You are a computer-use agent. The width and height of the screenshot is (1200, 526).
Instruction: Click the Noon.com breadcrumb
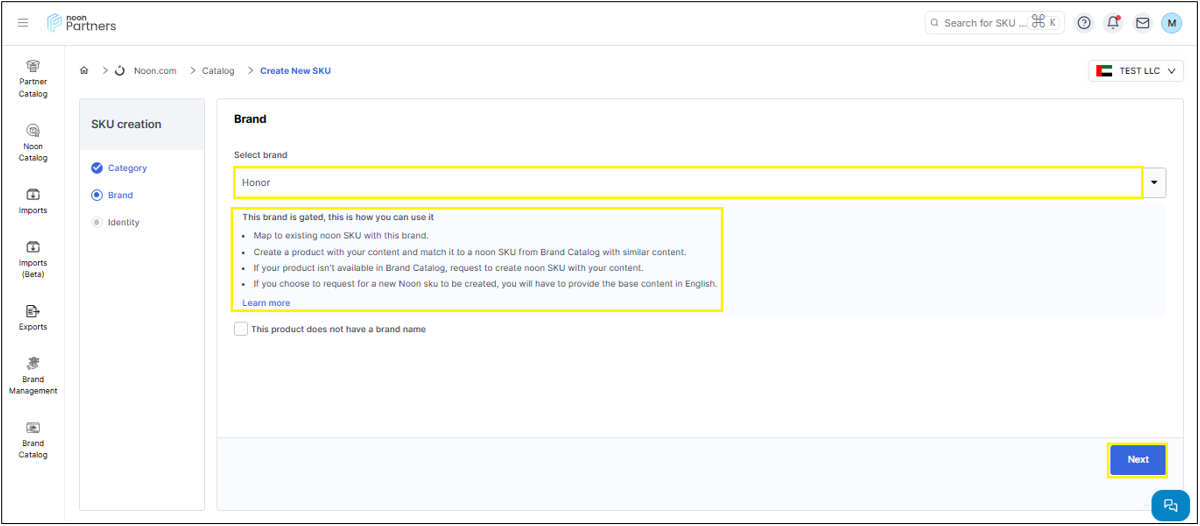(155, 71)
